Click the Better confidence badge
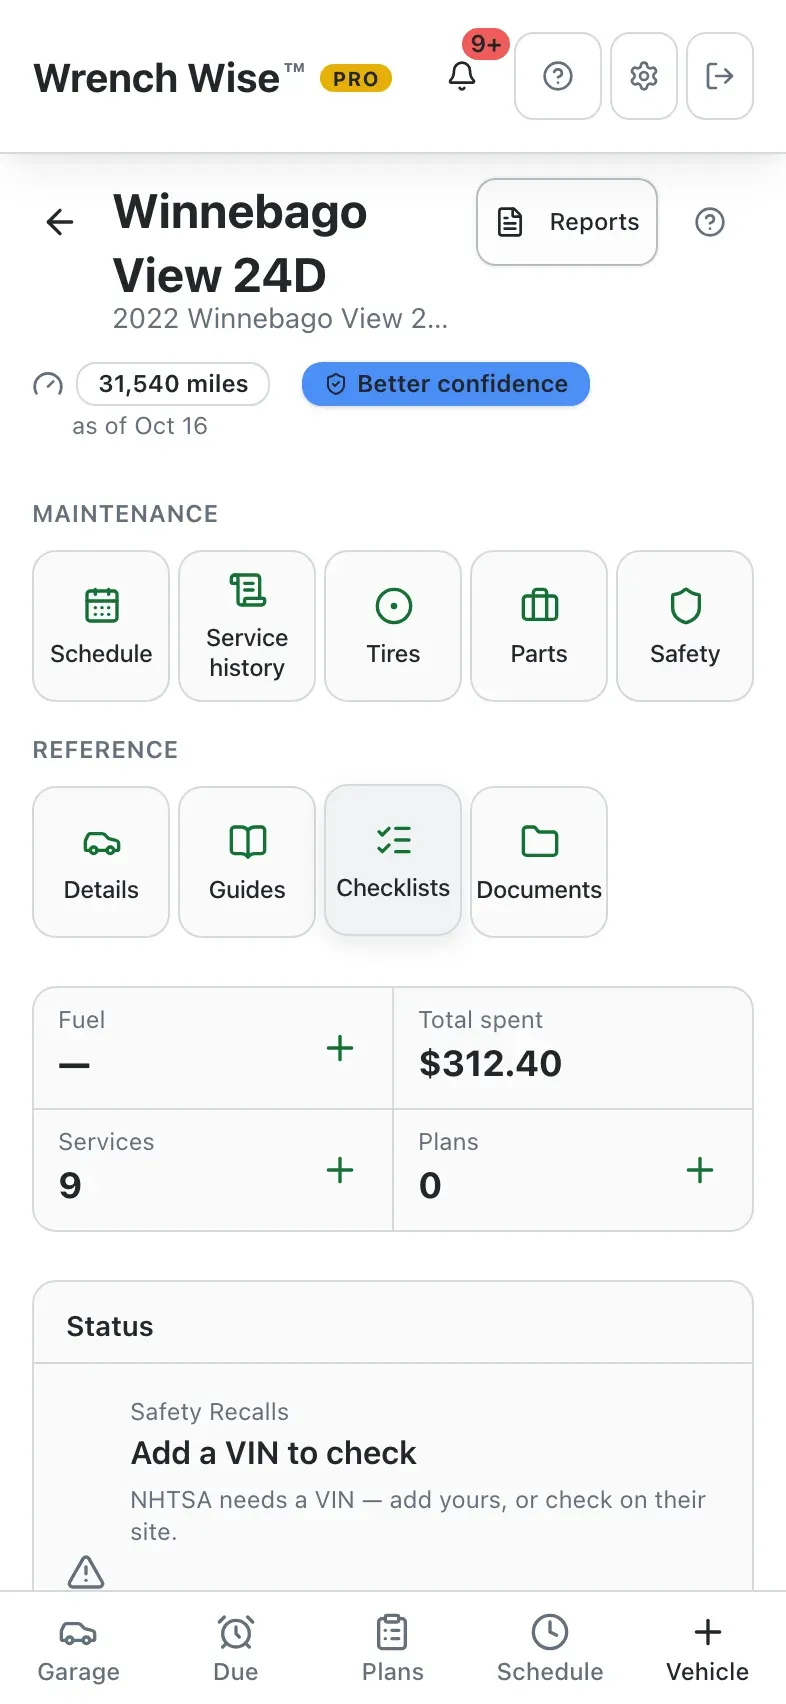The image size is (786, 1704). pyautogui.click(x=446, y=384)
